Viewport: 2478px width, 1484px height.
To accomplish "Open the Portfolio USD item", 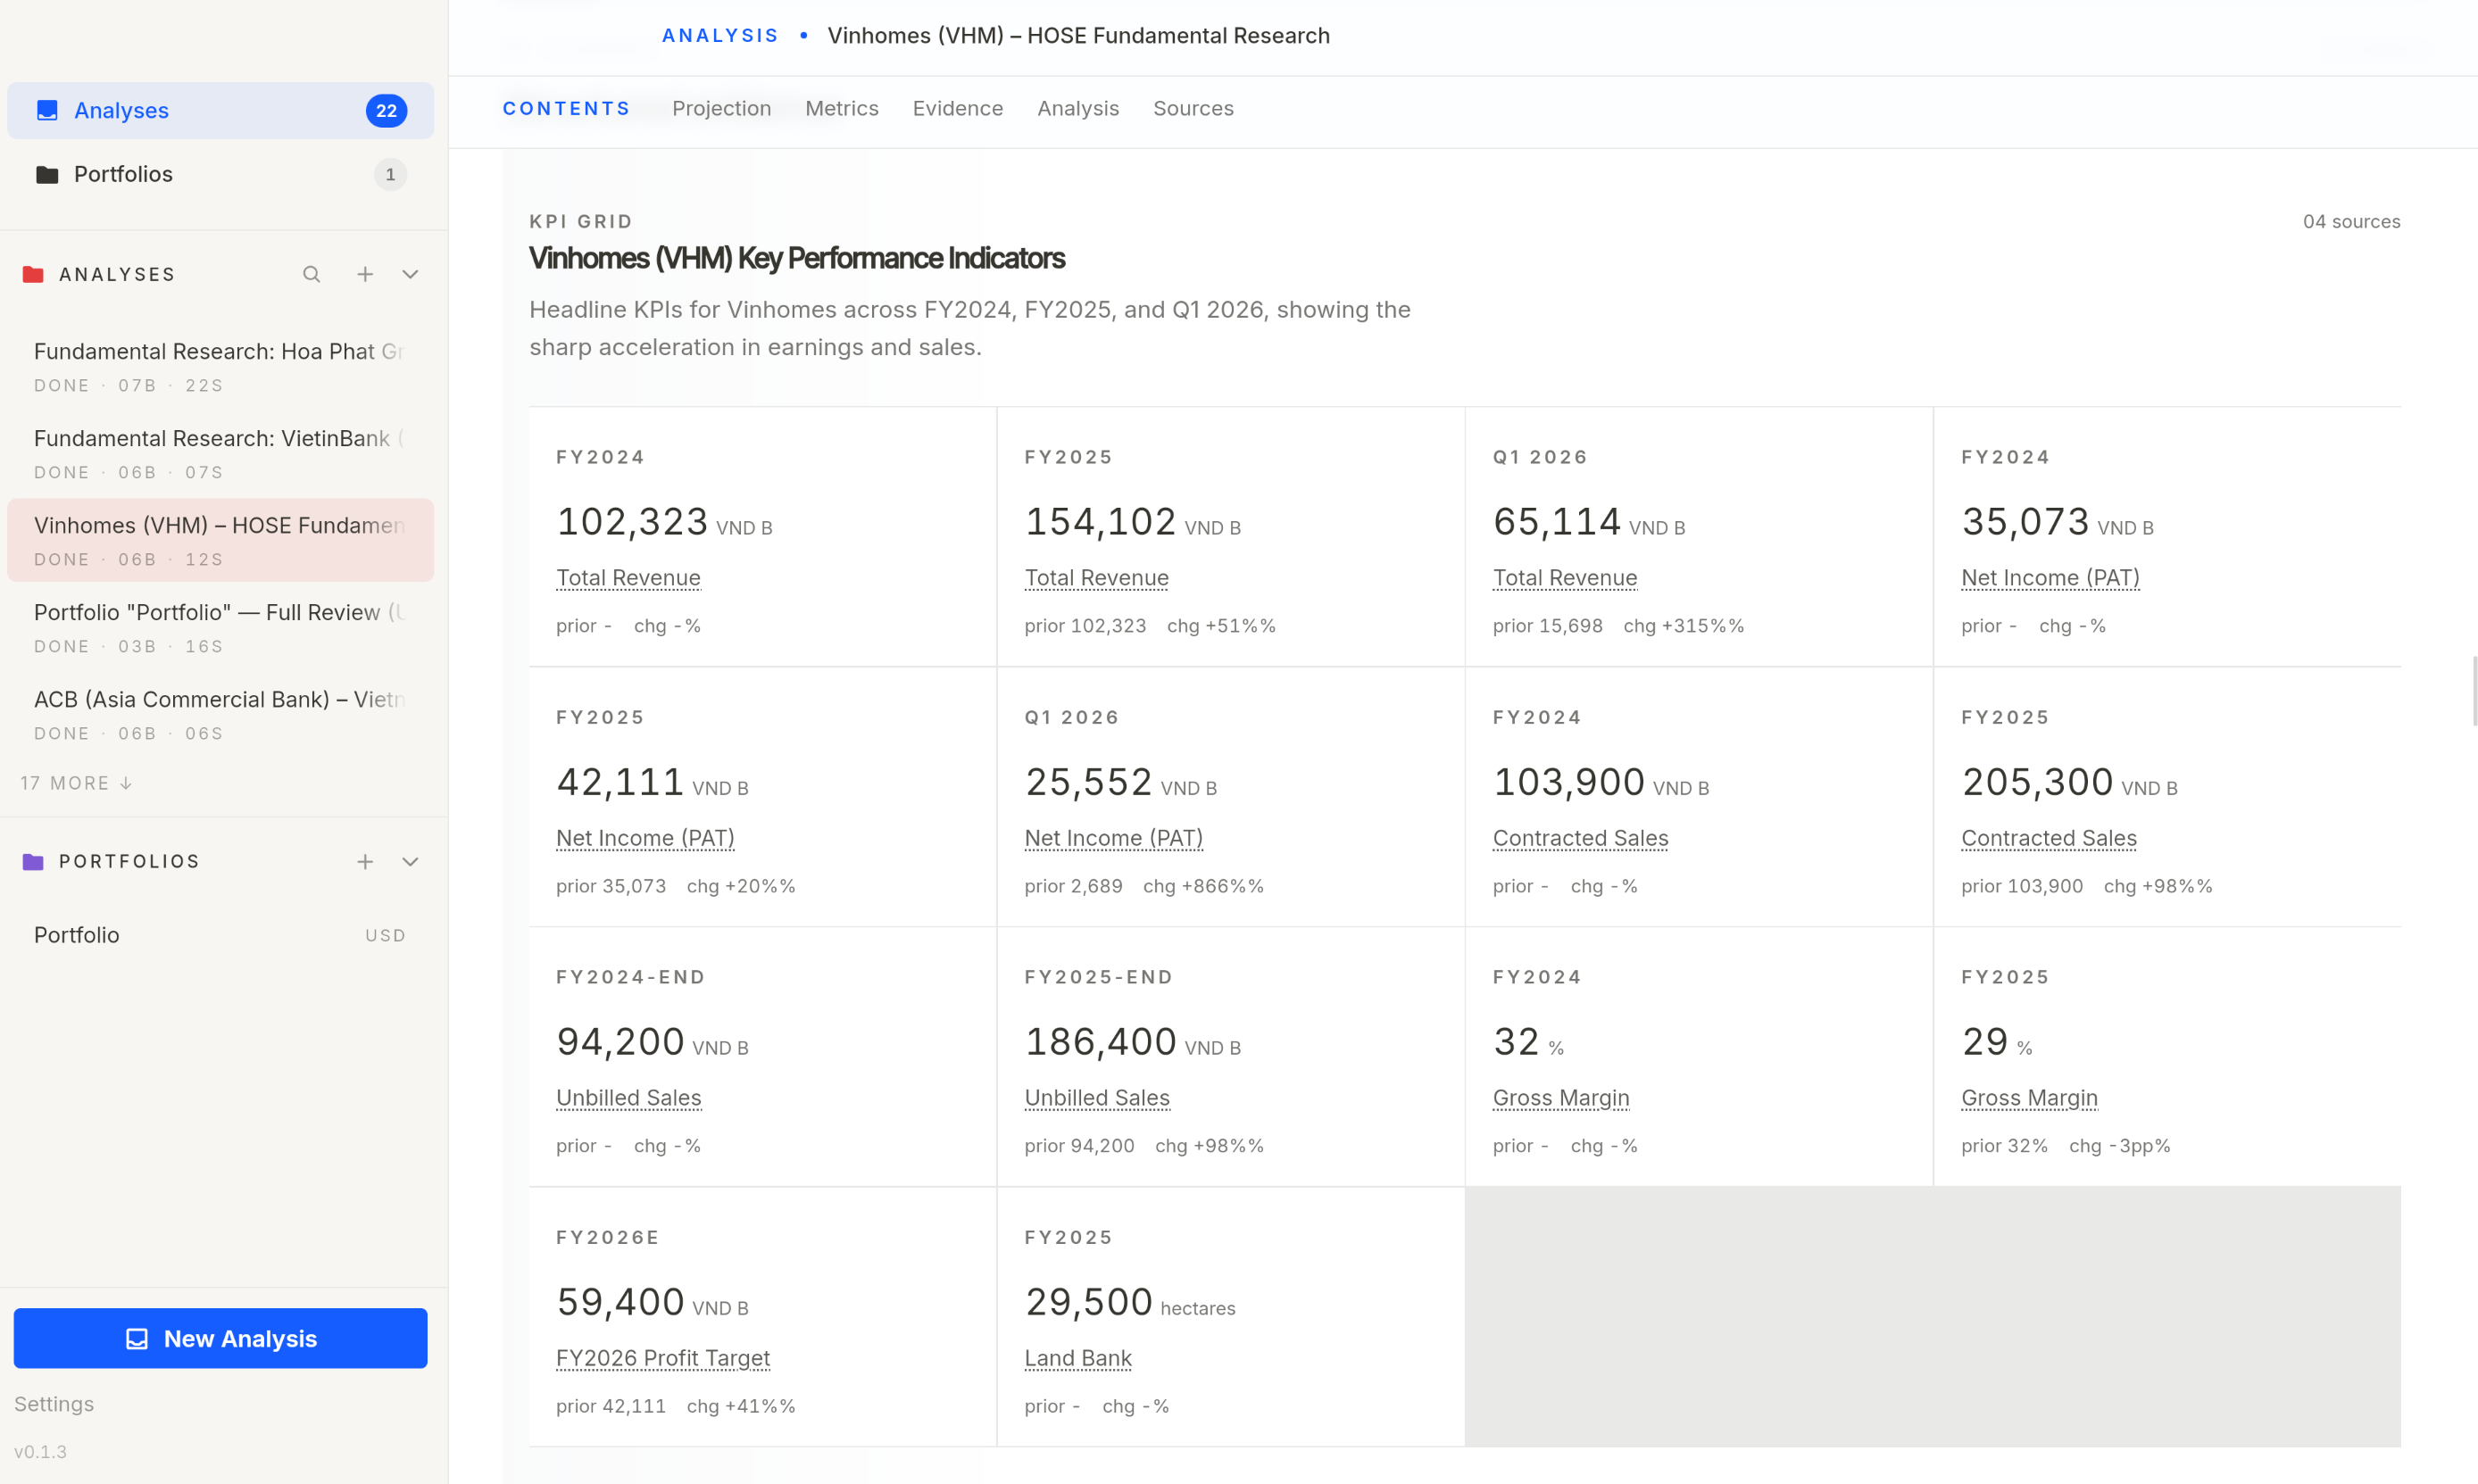I will tap(220, 935).
